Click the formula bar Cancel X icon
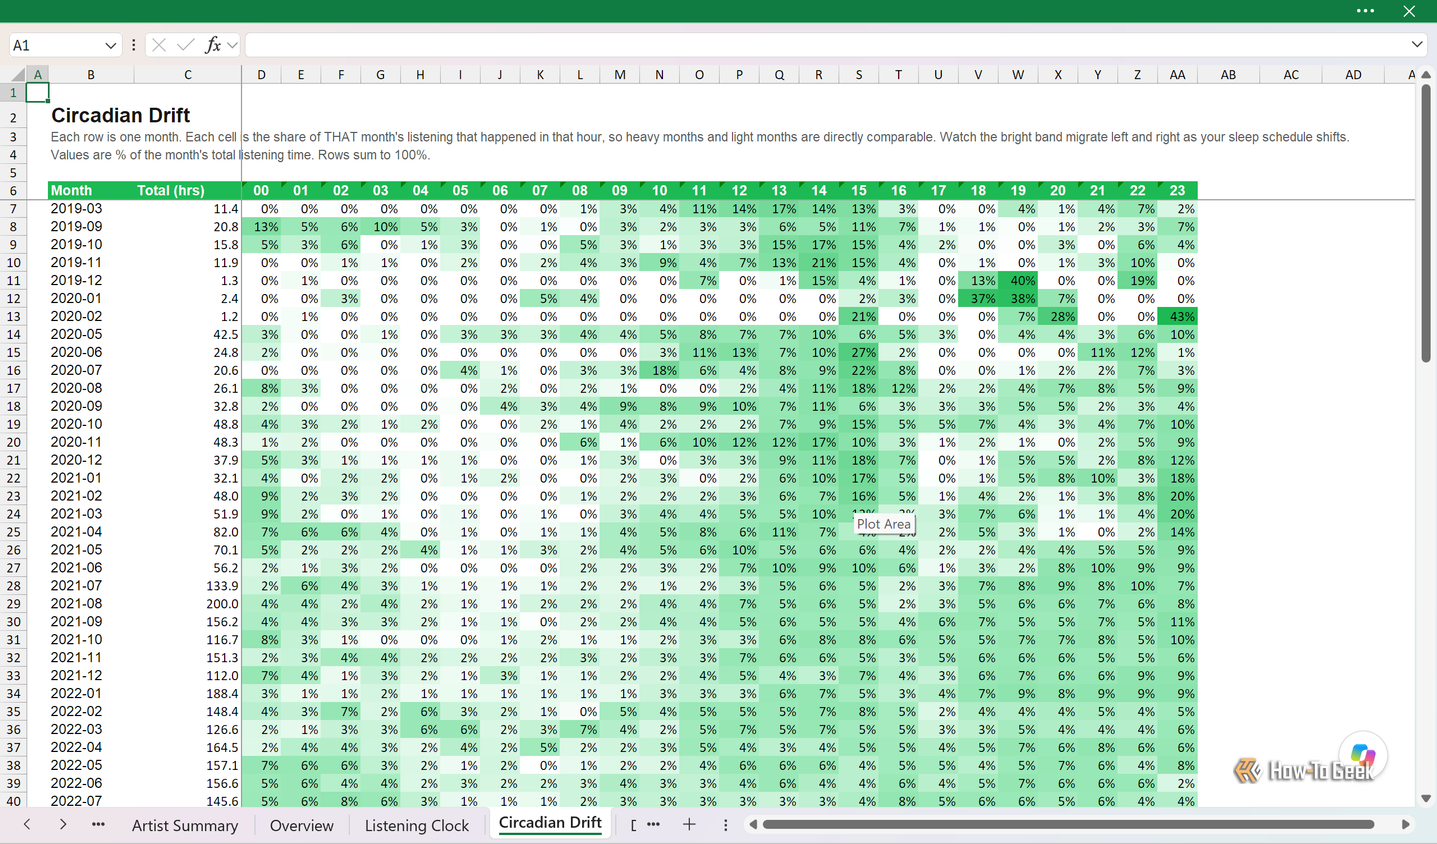Screen dimensions: 1437x844 (x=158, y=45)
